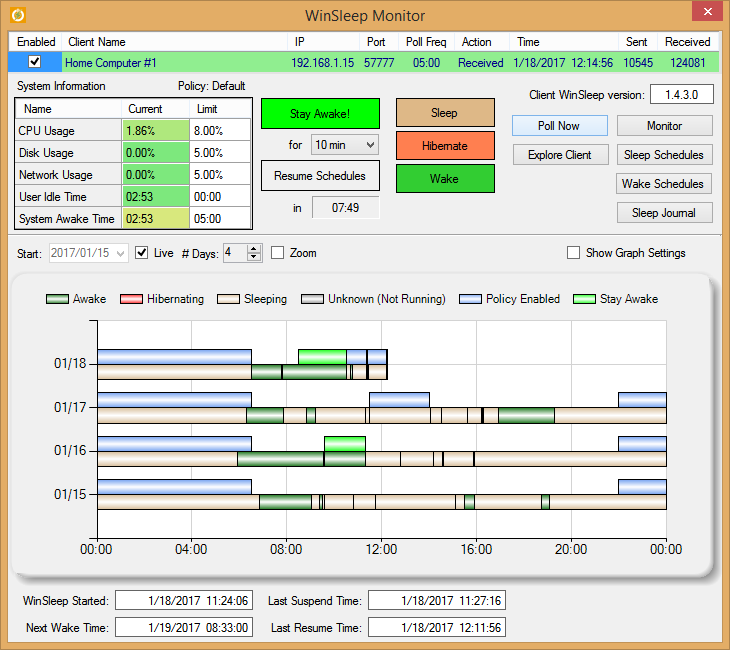730x650 pixels.
Task: Toggle the Live checkbox
Action: tap(142, 253)
